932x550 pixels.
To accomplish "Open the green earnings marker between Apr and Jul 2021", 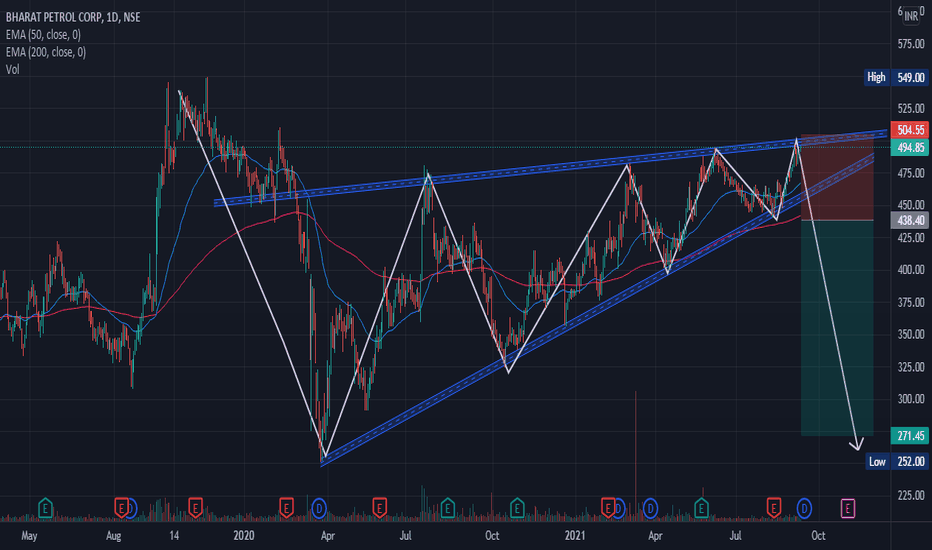I will [x=701, y=508].
